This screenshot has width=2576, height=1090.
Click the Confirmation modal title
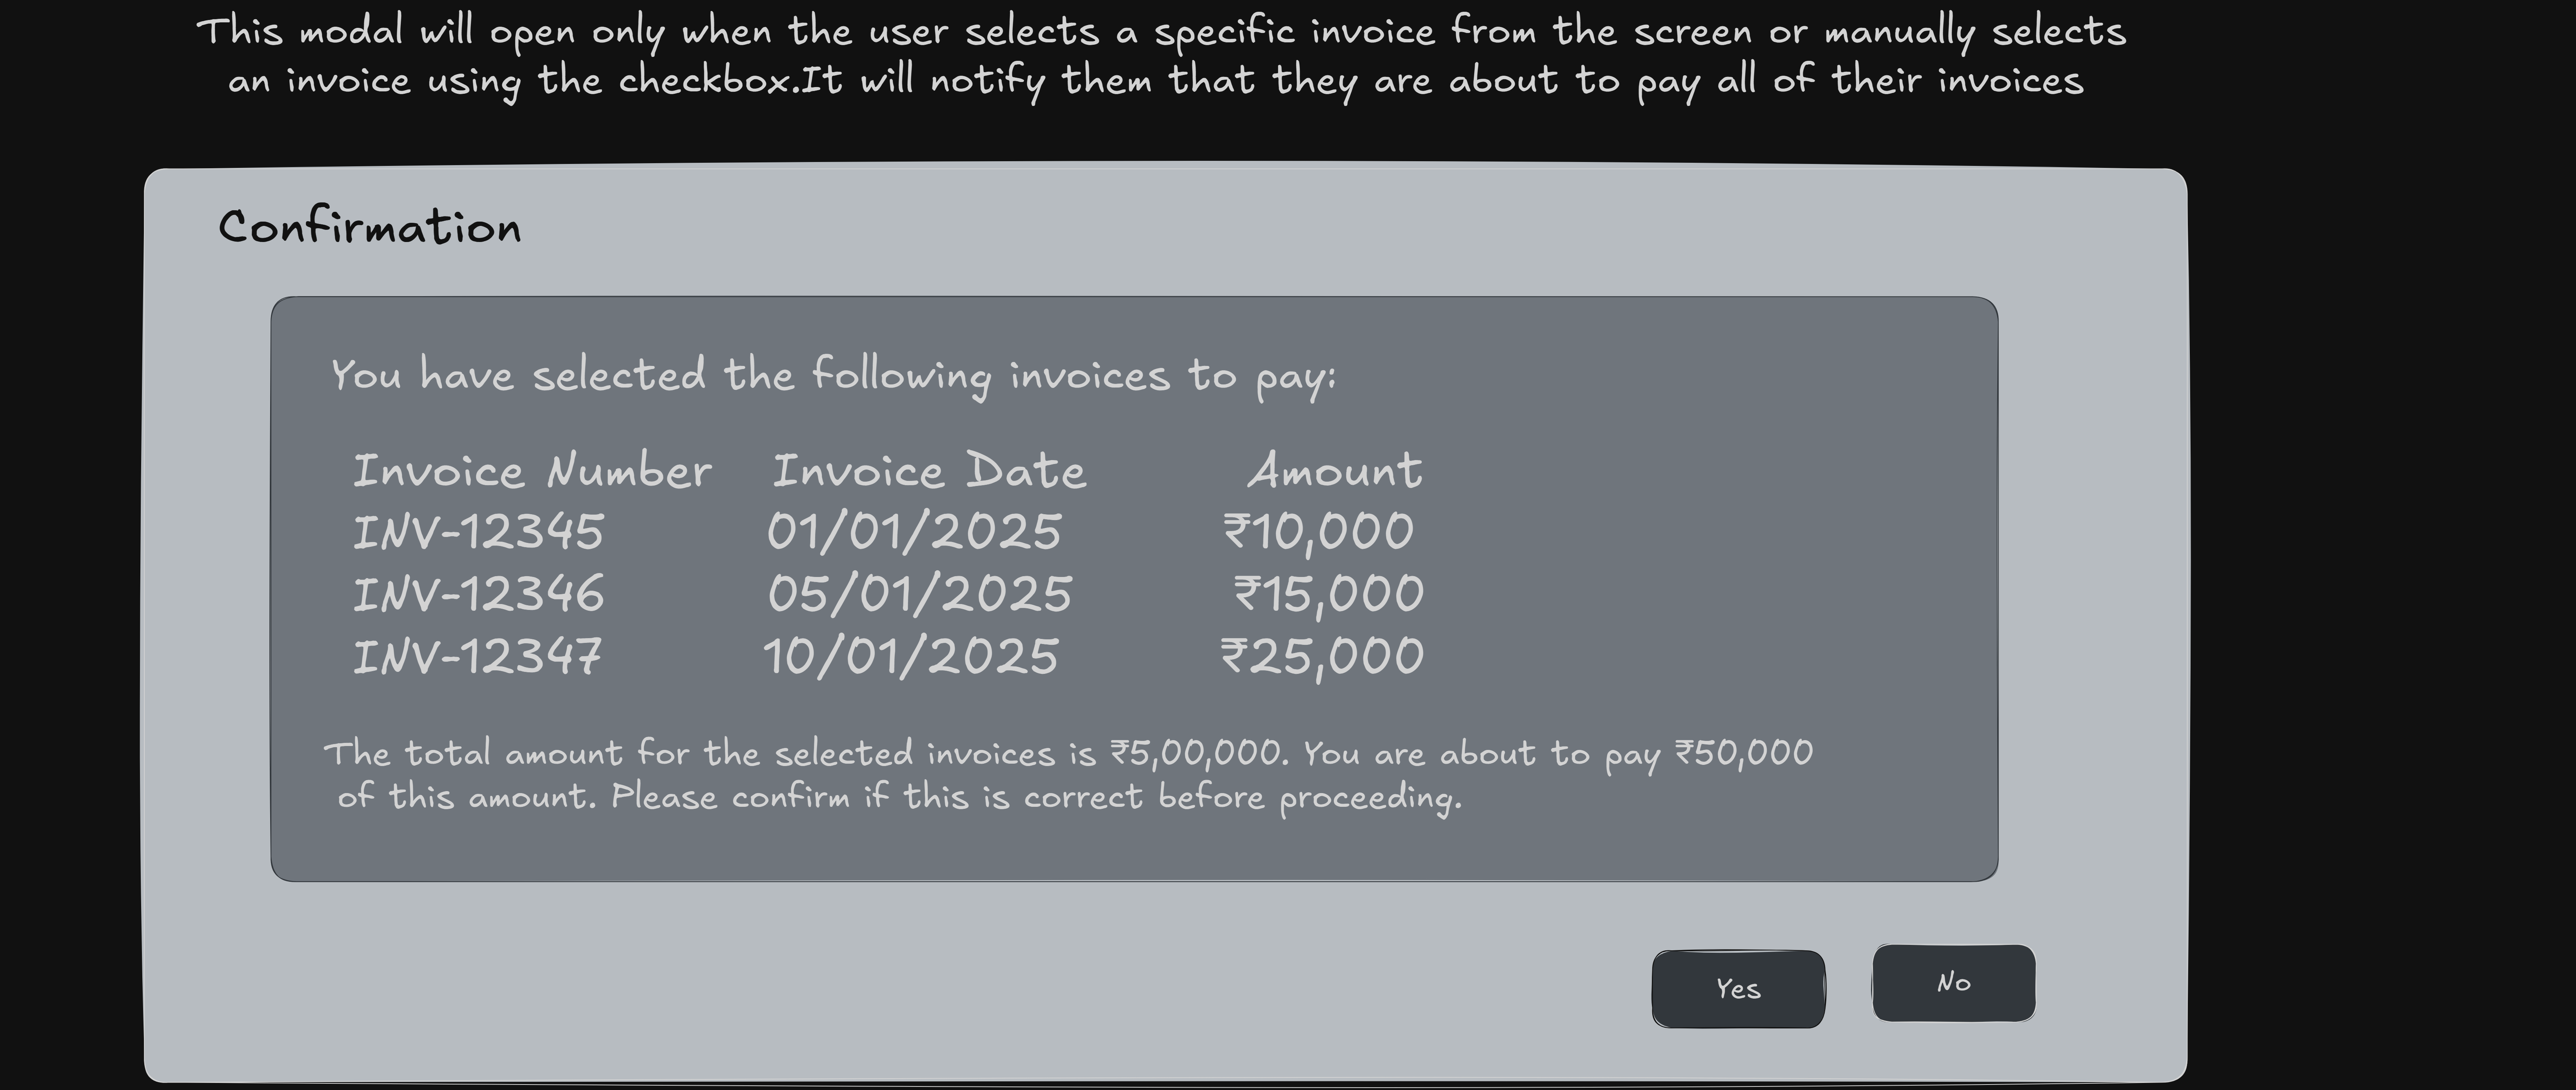370,228
